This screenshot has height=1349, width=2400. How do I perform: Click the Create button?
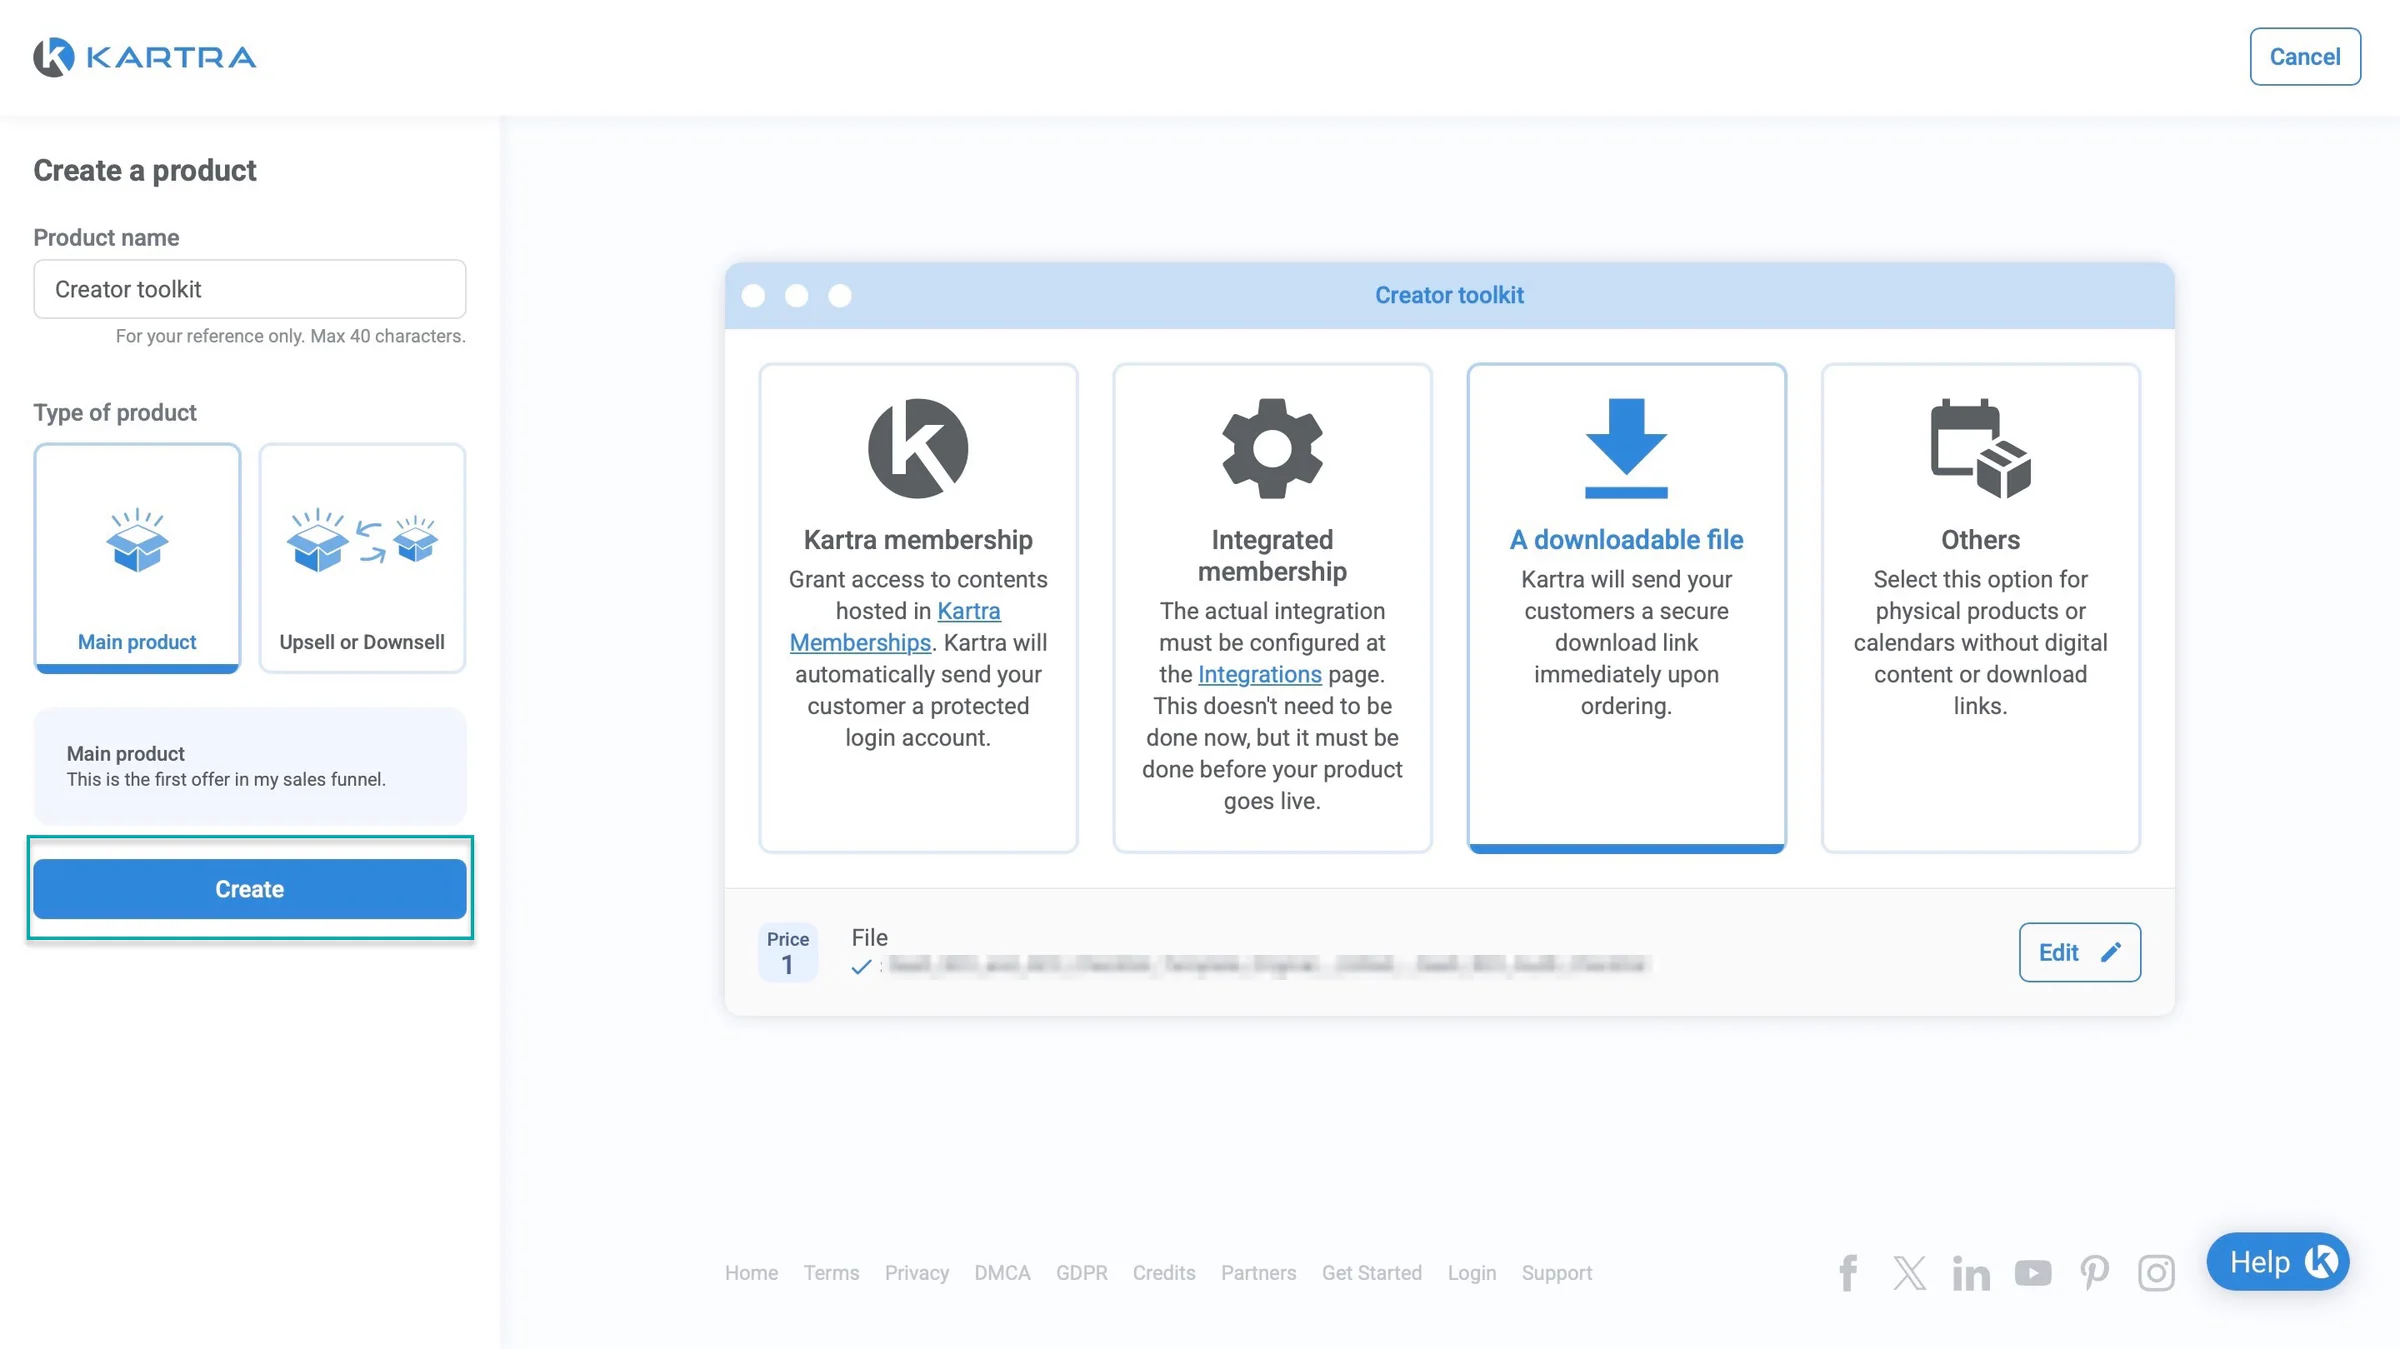tap(250, 889)
